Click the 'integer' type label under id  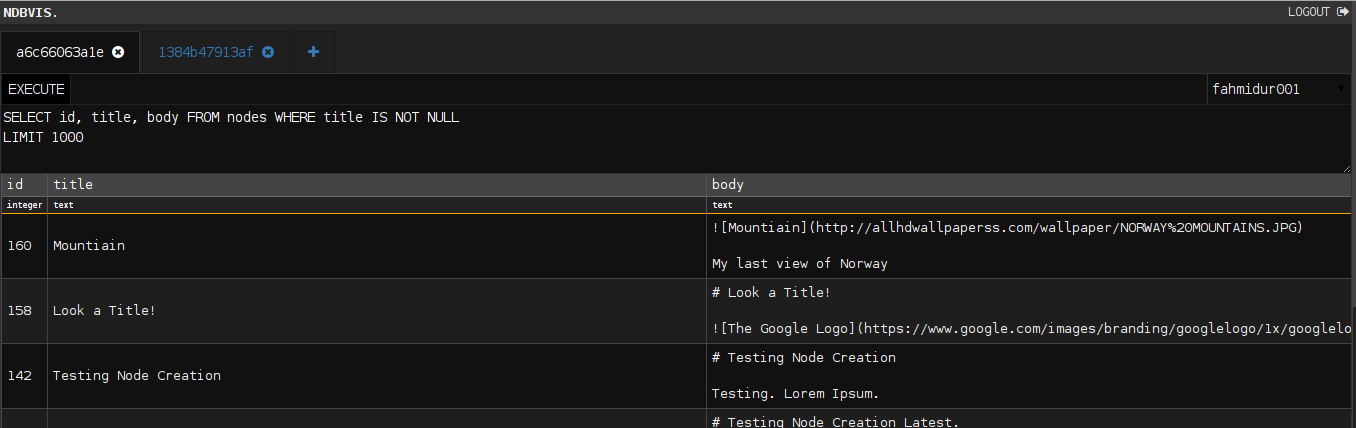coord(24,205)
